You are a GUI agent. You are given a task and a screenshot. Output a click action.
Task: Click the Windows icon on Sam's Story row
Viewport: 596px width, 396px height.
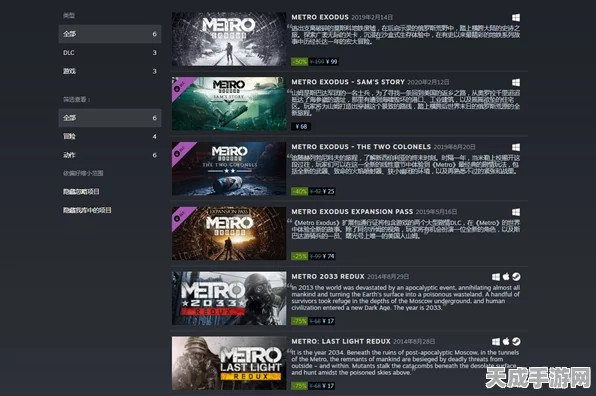tap(515, 82)
